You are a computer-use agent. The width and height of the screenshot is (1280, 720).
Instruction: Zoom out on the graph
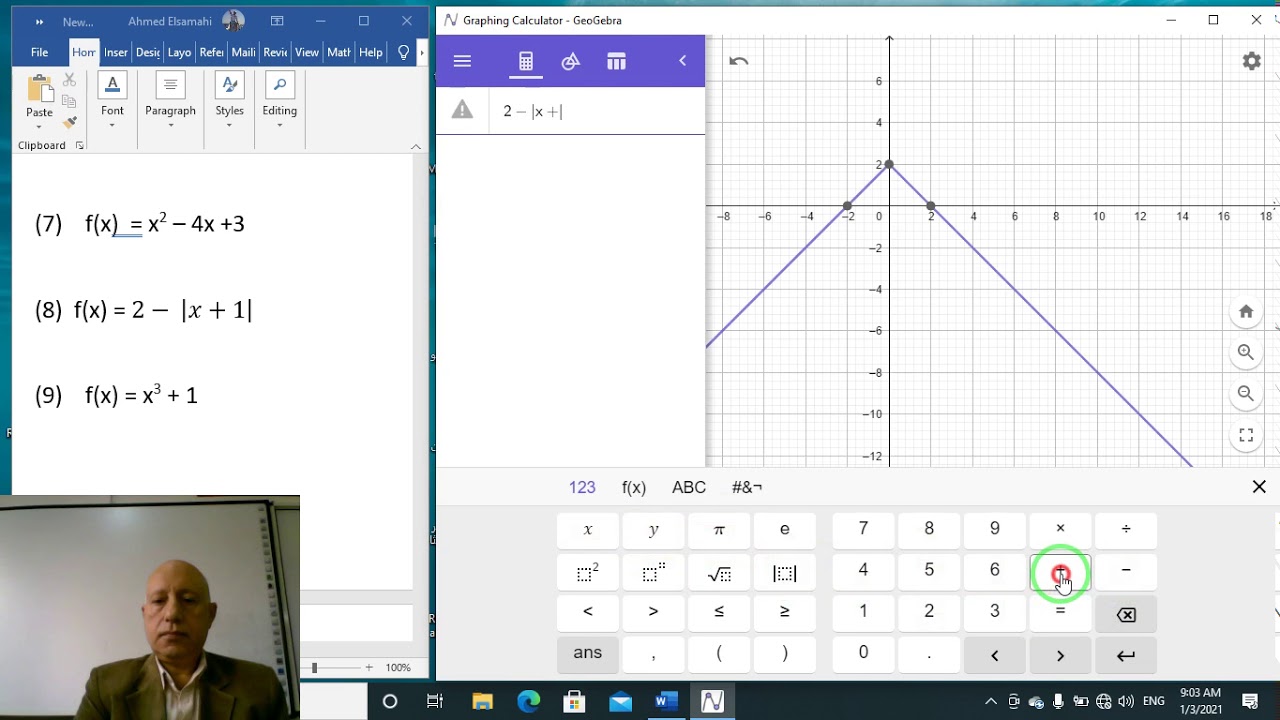pos(1246,393)
